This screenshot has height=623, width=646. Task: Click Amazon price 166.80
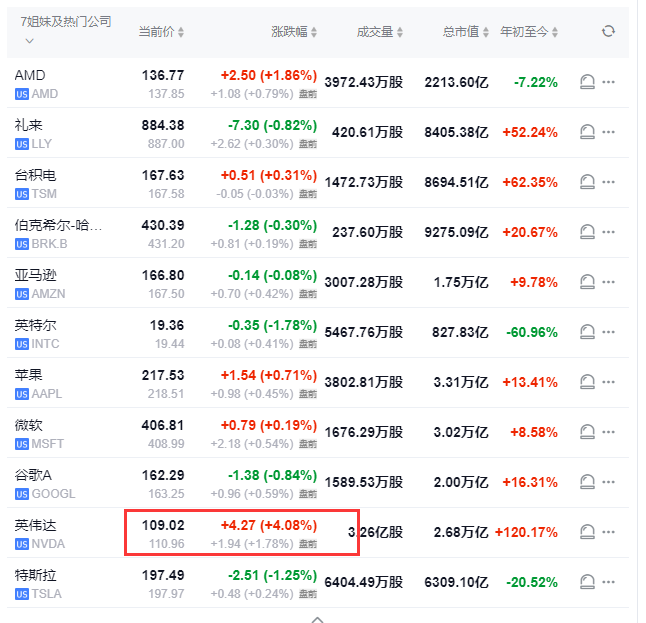click(163, 275)
